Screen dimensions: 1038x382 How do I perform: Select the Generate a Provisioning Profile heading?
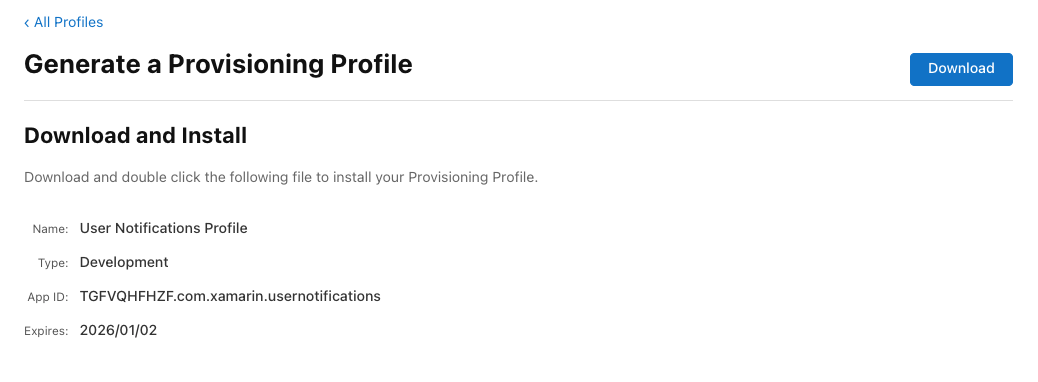[218, 65]
